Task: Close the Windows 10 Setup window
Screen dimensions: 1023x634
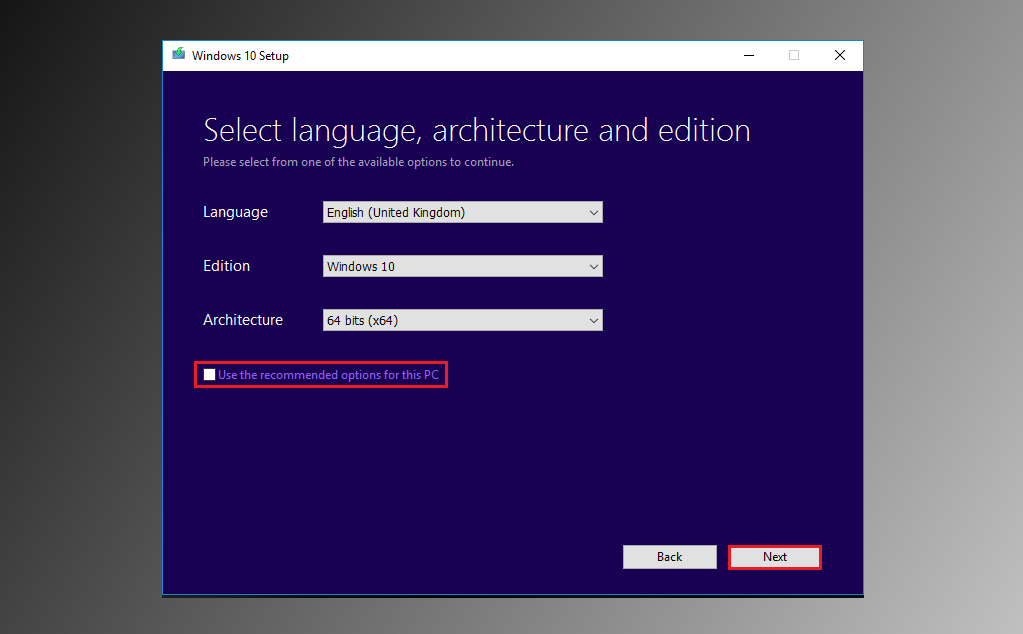Action: pyautogui.click(x=840, y=55)
